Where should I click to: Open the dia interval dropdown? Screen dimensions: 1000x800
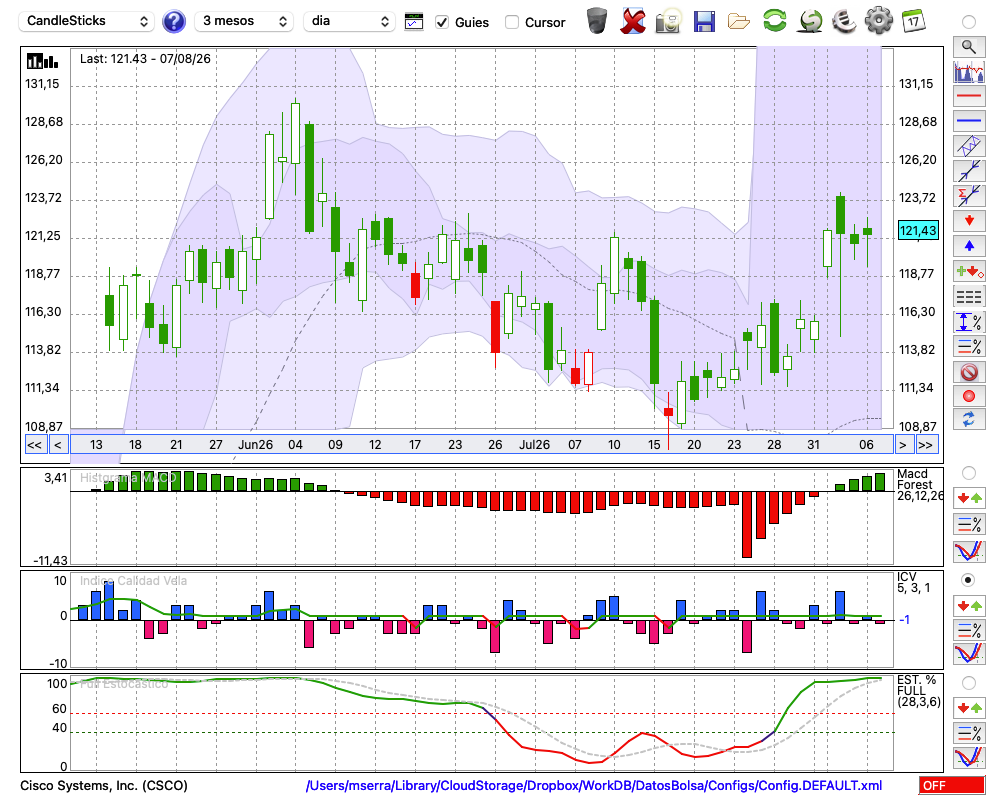(349, 21)
